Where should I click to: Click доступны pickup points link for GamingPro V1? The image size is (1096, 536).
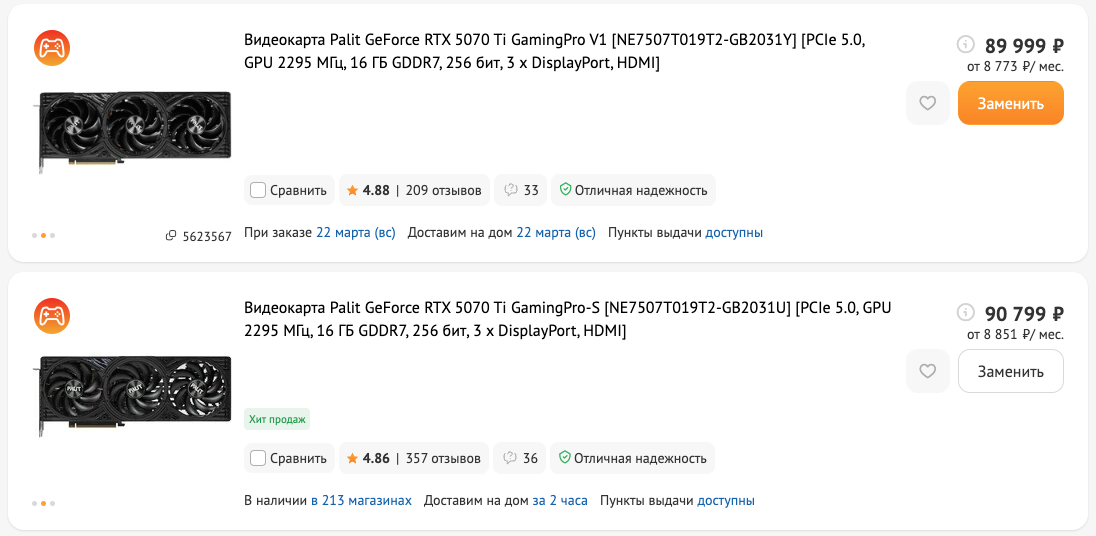[734, 233]
